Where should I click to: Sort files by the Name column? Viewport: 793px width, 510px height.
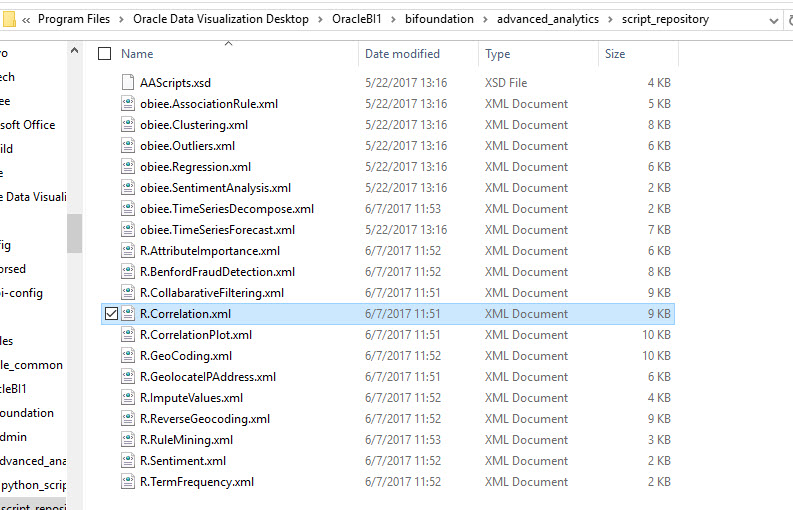coord(137,54)
